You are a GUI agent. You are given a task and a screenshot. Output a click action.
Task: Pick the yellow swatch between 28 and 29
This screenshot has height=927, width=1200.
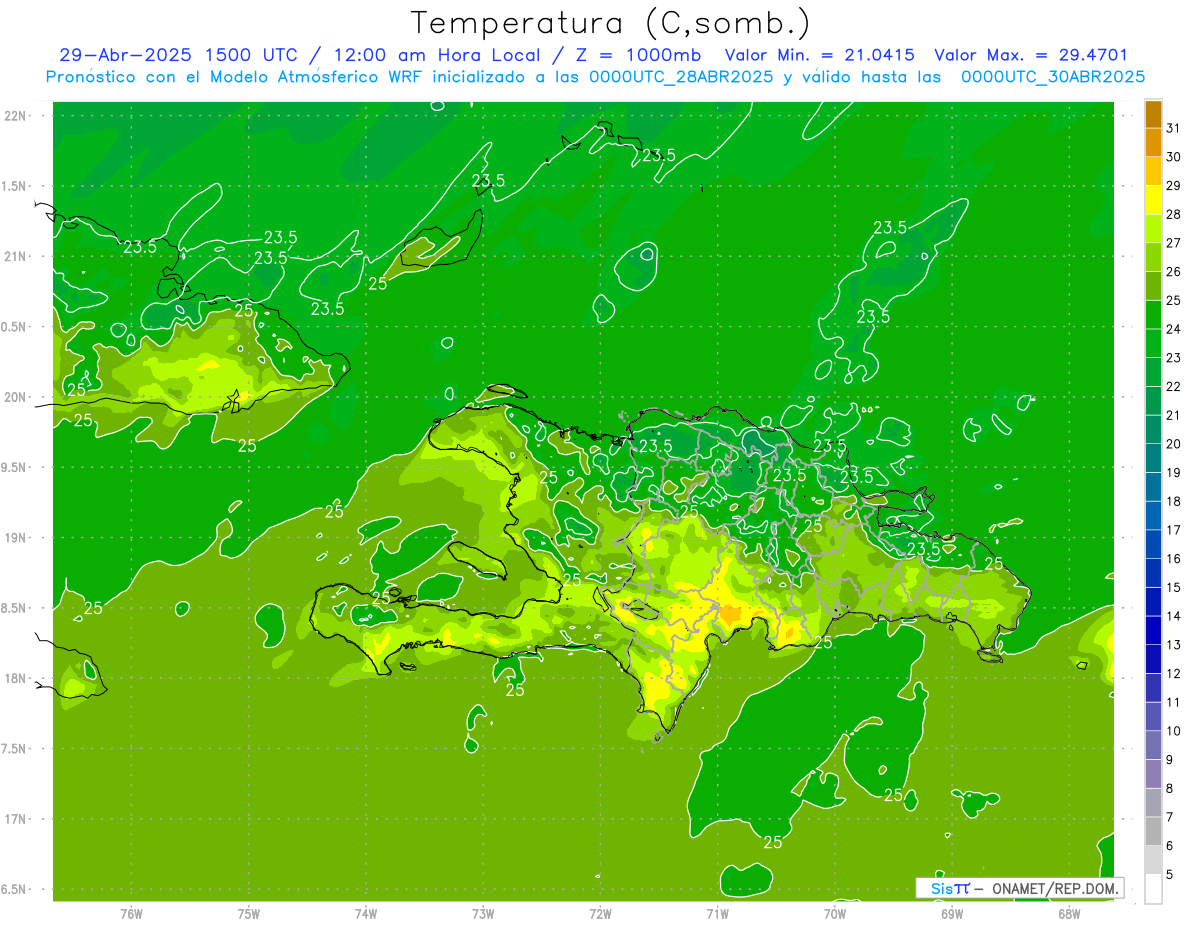point(1153,200)
